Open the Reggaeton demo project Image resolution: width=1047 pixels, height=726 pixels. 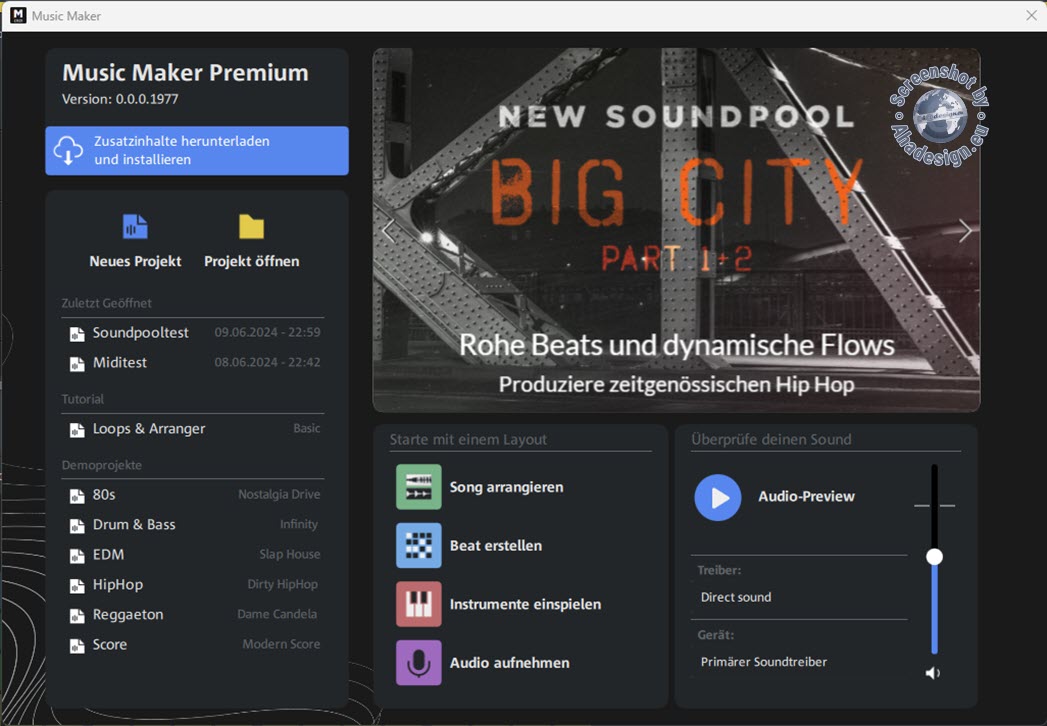tap(195, 615)
